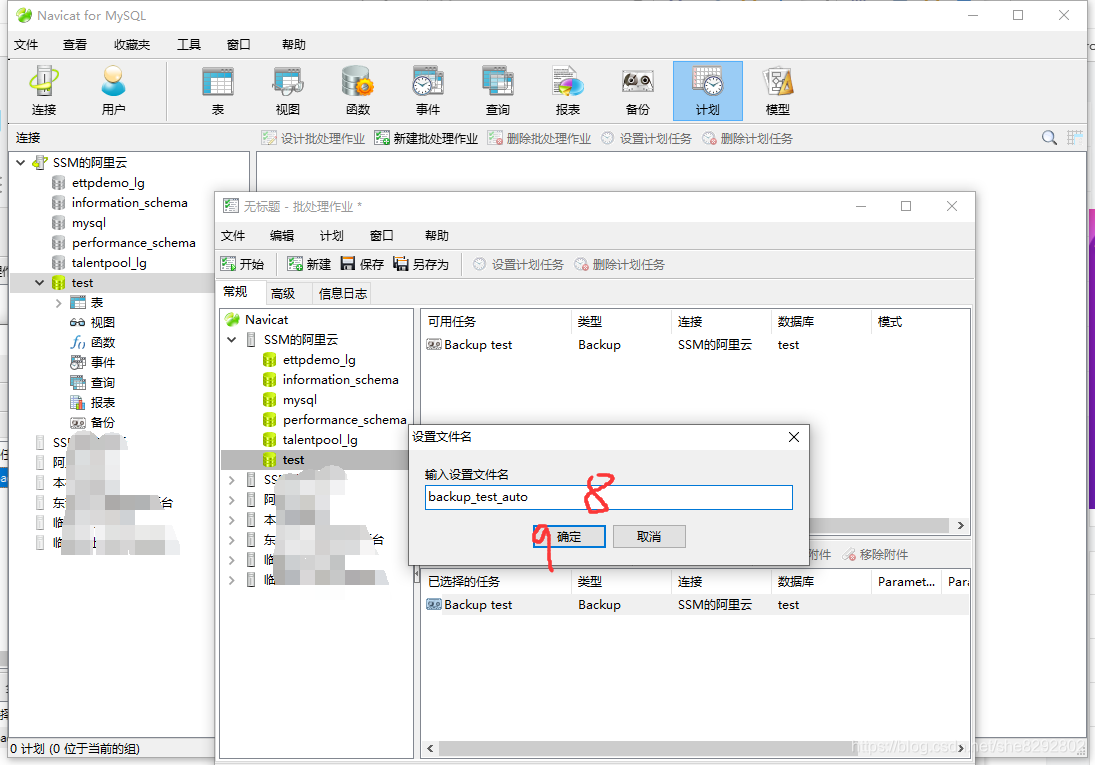The height and width of the screenshot is (765, 1095).
Task: Click 删除批处理作业 in main toolbar
Action: (x=539, y=138)
